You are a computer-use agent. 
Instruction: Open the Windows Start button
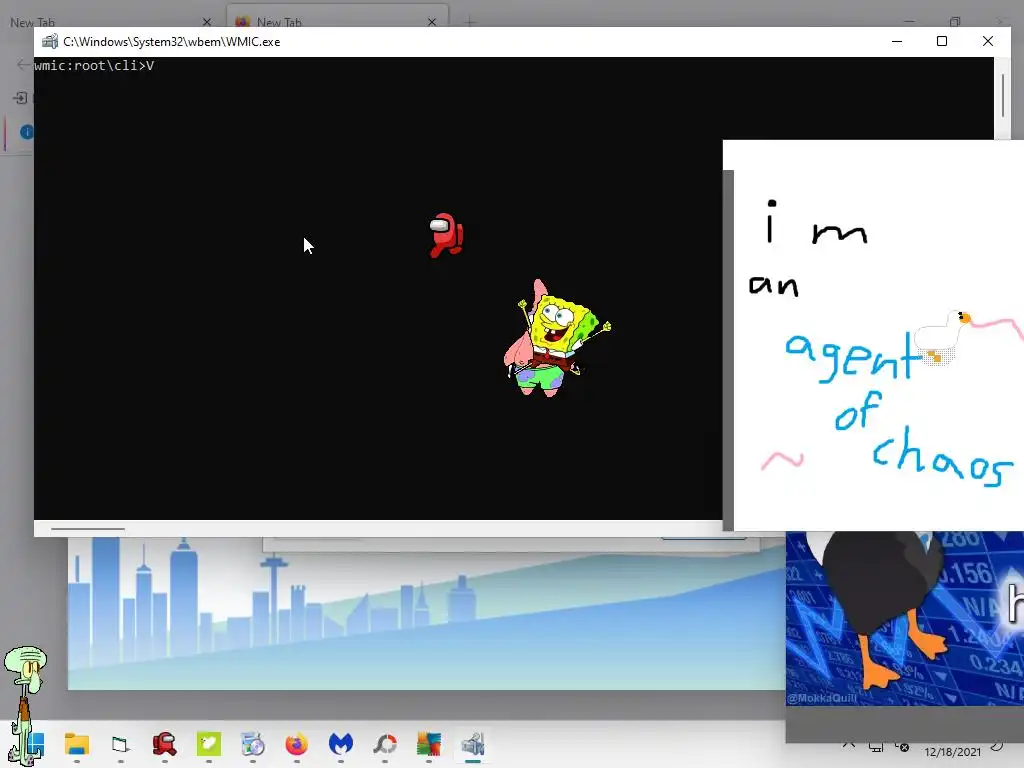click(36, 744)
